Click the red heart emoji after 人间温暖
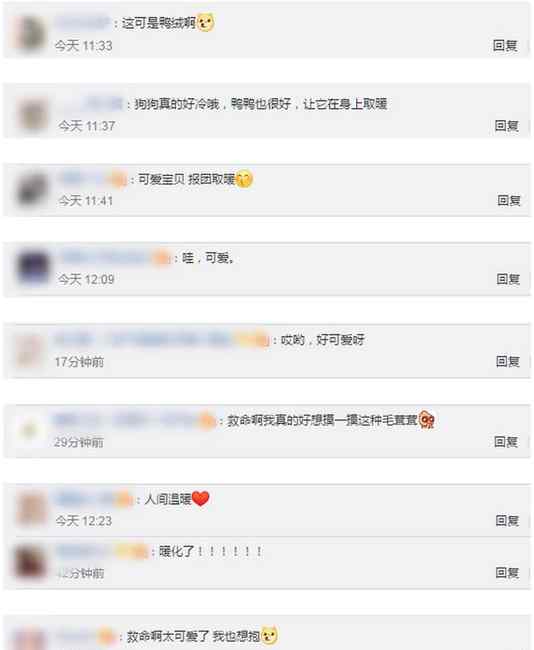Image resolution: width=534 pixels, height=650 pixels. click(201, 498)
